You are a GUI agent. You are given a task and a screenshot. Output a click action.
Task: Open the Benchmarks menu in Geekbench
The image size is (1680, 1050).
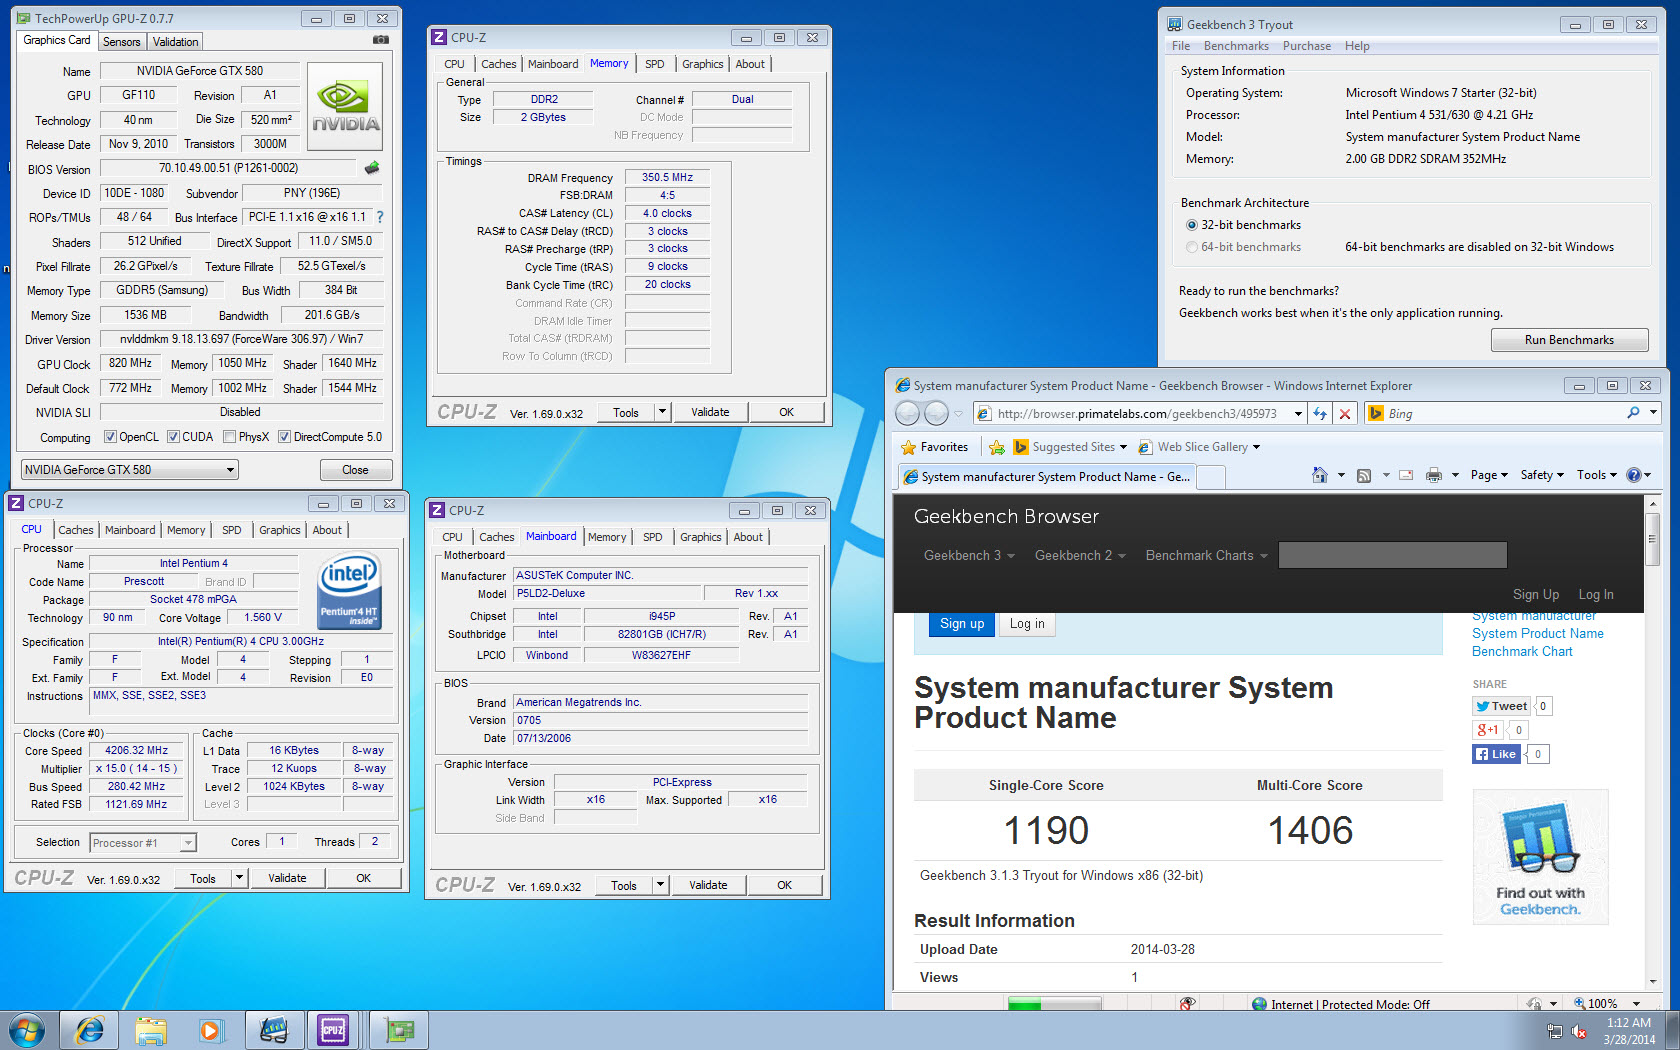click(1236, 46)
